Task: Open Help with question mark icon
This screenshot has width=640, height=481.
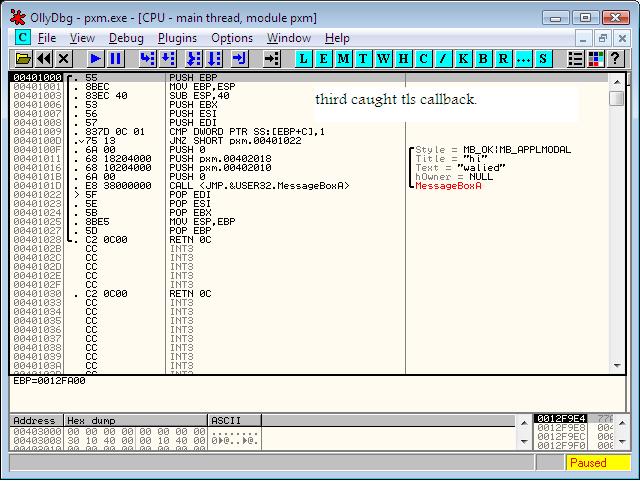Action: click(616, 59)
